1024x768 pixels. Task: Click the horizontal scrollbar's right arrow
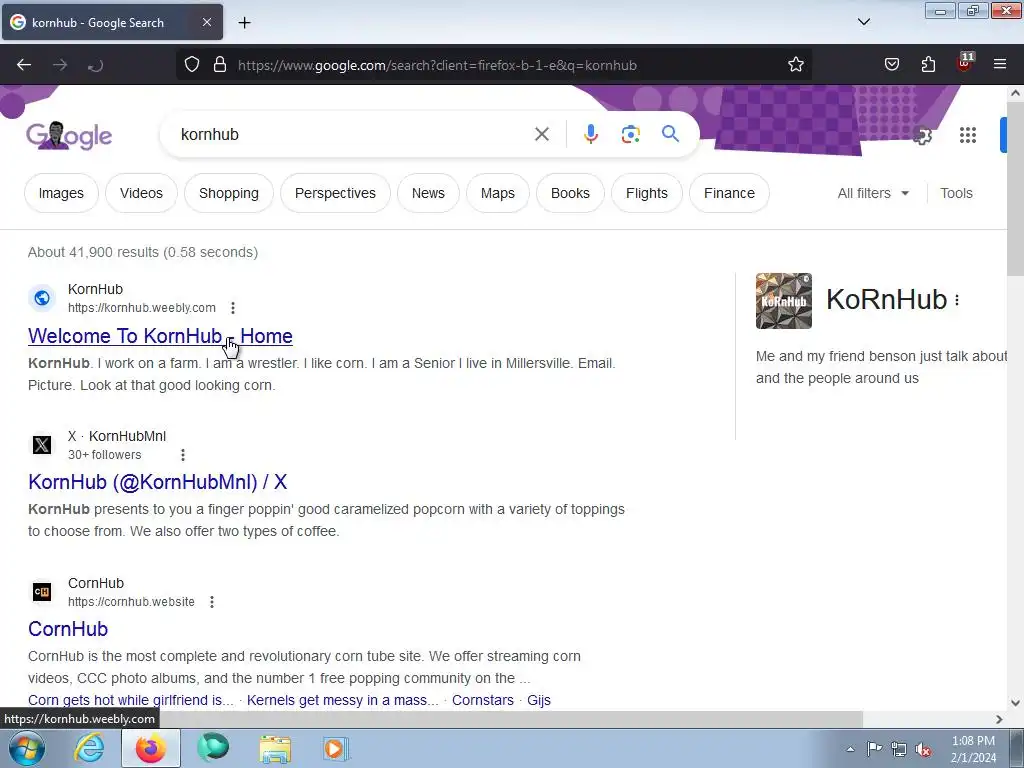click(999, 719)
